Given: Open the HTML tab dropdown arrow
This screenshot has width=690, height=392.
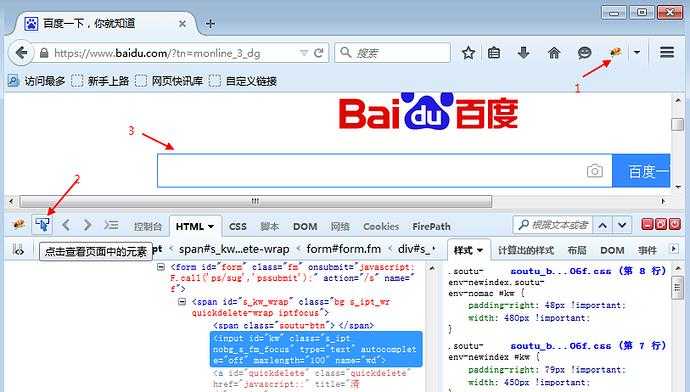Looking at the screenshot, I should [211, 227].
